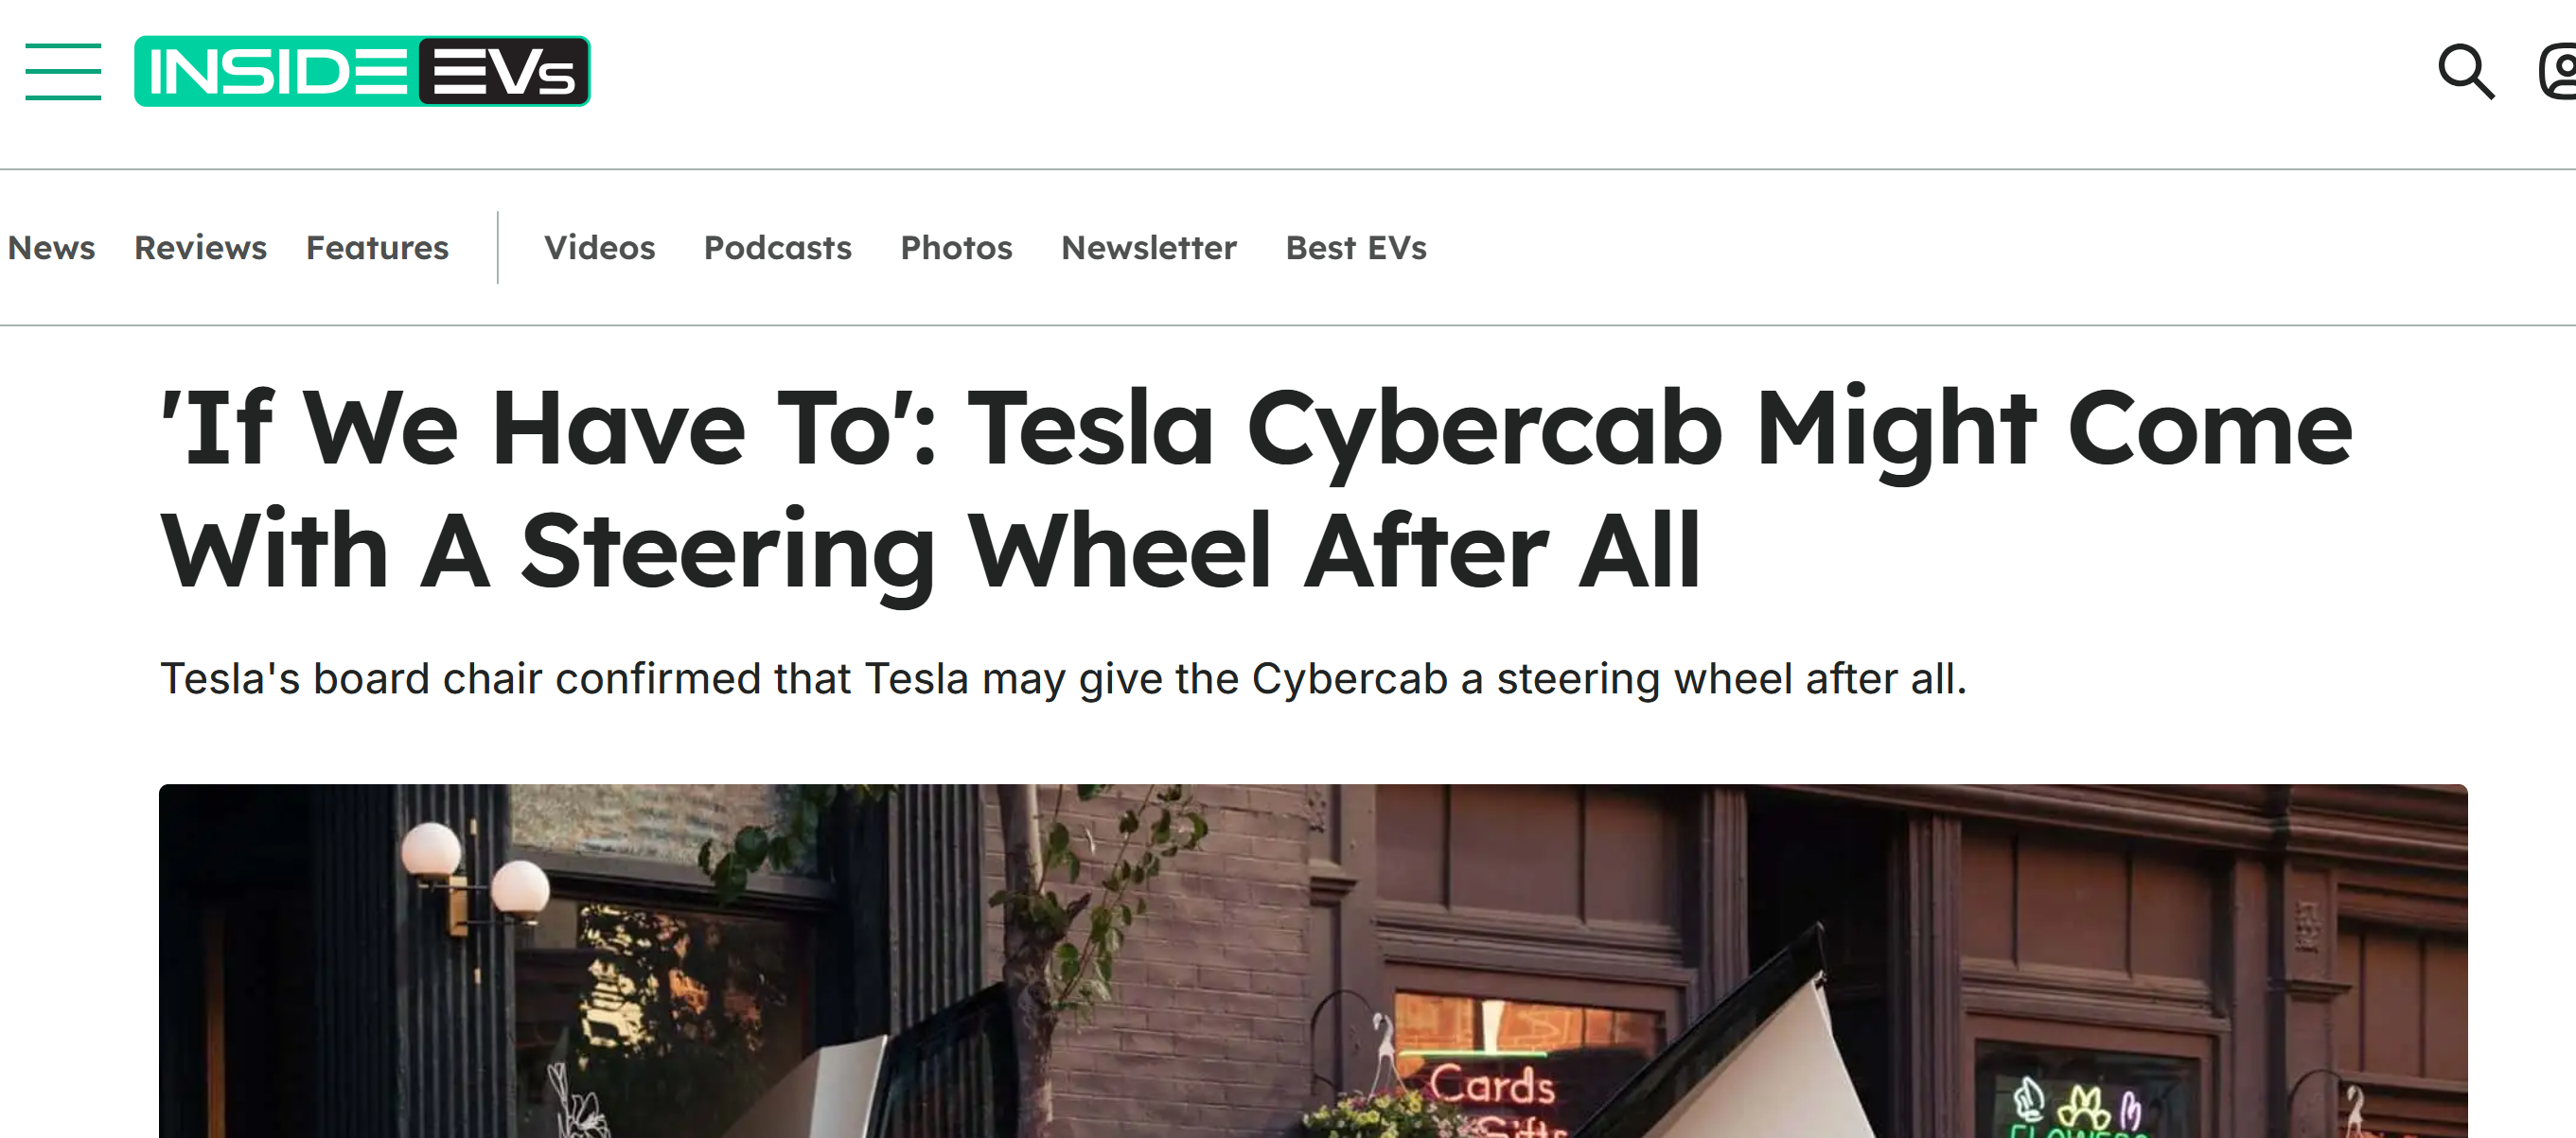Visit the Photos section
The image size is (2576, 1138).
[956, 248]
